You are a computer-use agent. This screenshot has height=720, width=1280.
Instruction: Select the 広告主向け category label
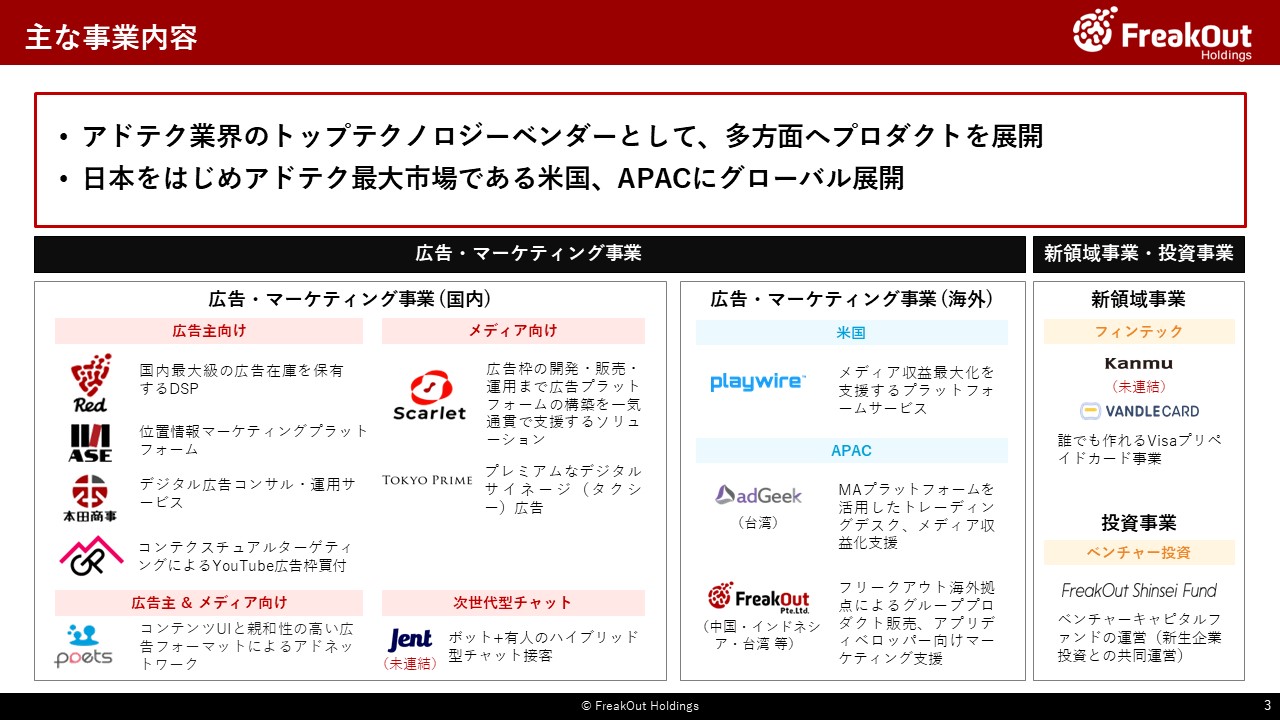click(x=209, y=331)
